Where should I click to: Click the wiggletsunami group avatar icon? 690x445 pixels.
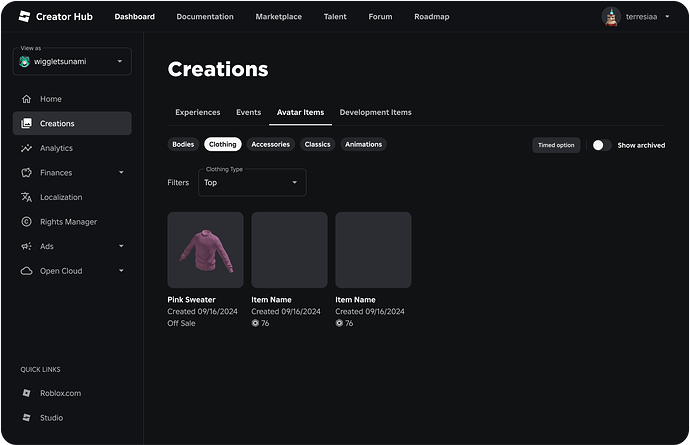25,62
